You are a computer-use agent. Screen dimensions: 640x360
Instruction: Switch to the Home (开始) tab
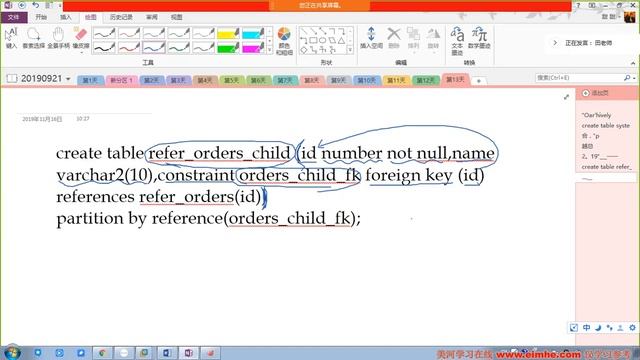[41, 17]
